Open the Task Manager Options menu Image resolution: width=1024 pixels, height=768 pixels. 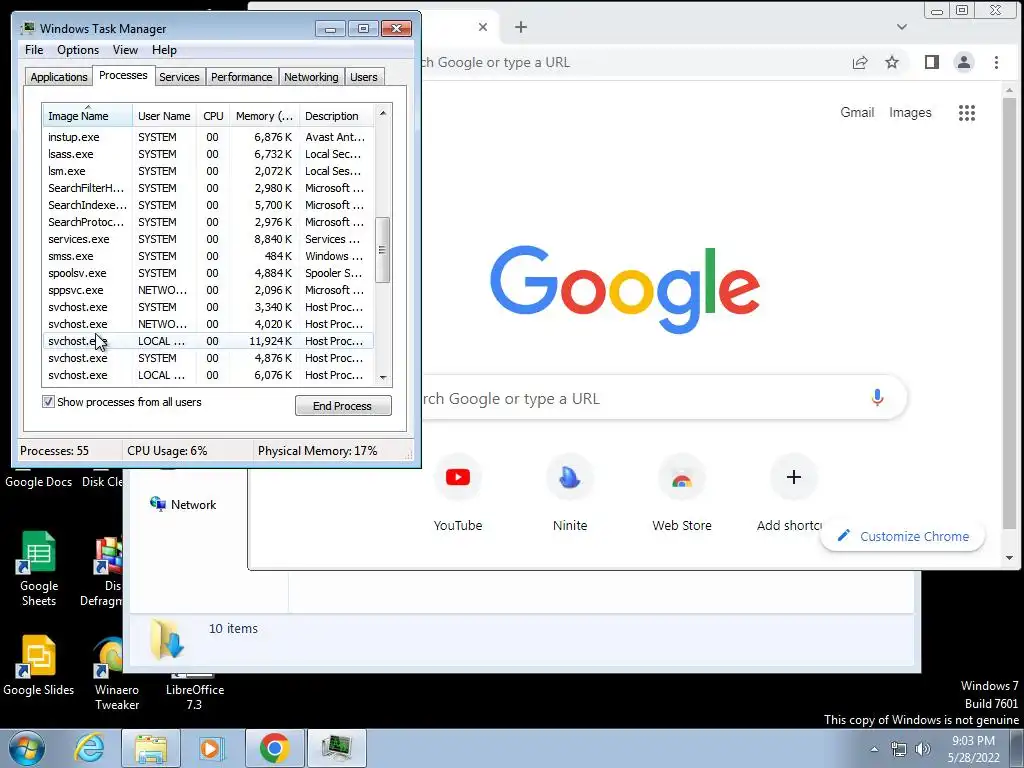[x=78, y=50]
